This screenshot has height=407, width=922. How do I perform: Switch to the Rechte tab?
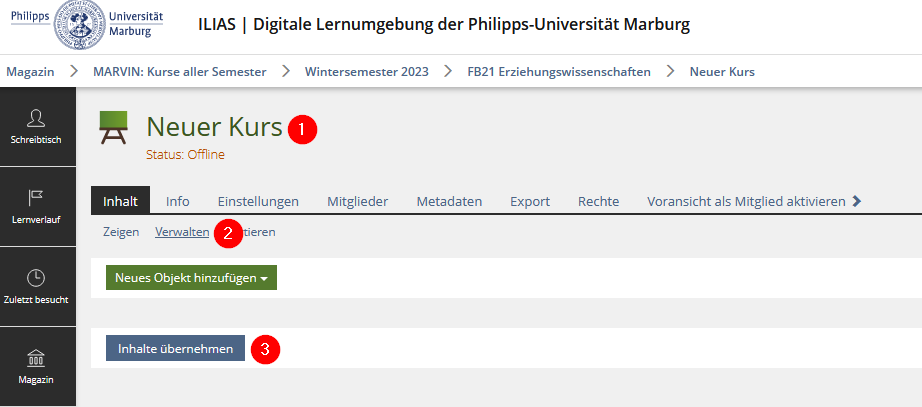tap(598, 201)
